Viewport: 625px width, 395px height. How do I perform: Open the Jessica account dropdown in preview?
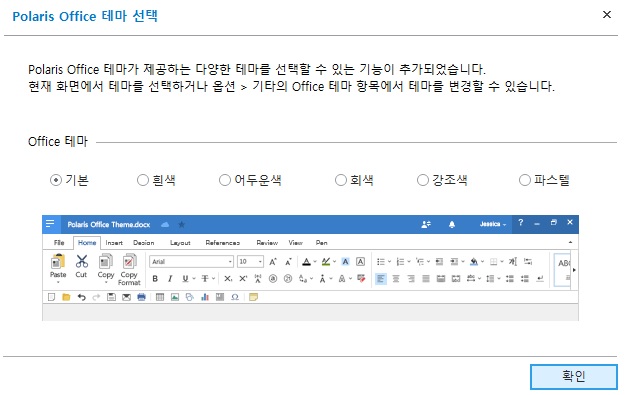tap(493, 224)
